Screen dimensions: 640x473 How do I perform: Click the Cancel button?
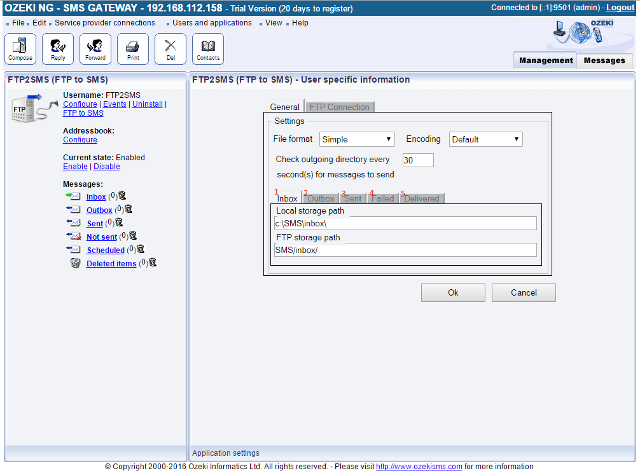click(524, 293)
